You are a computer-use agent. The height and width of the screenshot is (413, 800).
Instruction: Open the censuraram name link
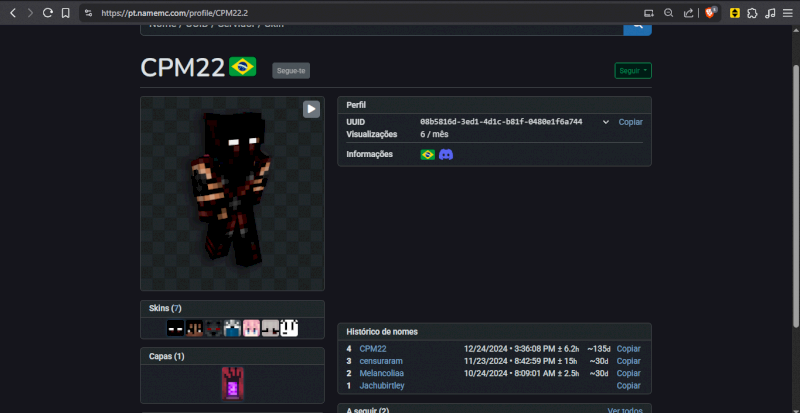[381, 361]
